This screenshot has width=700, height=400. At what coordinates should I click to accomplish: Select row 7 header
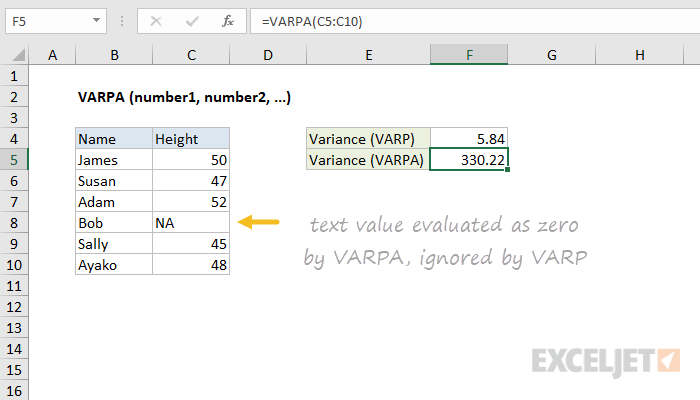click(x=14, y=202)
